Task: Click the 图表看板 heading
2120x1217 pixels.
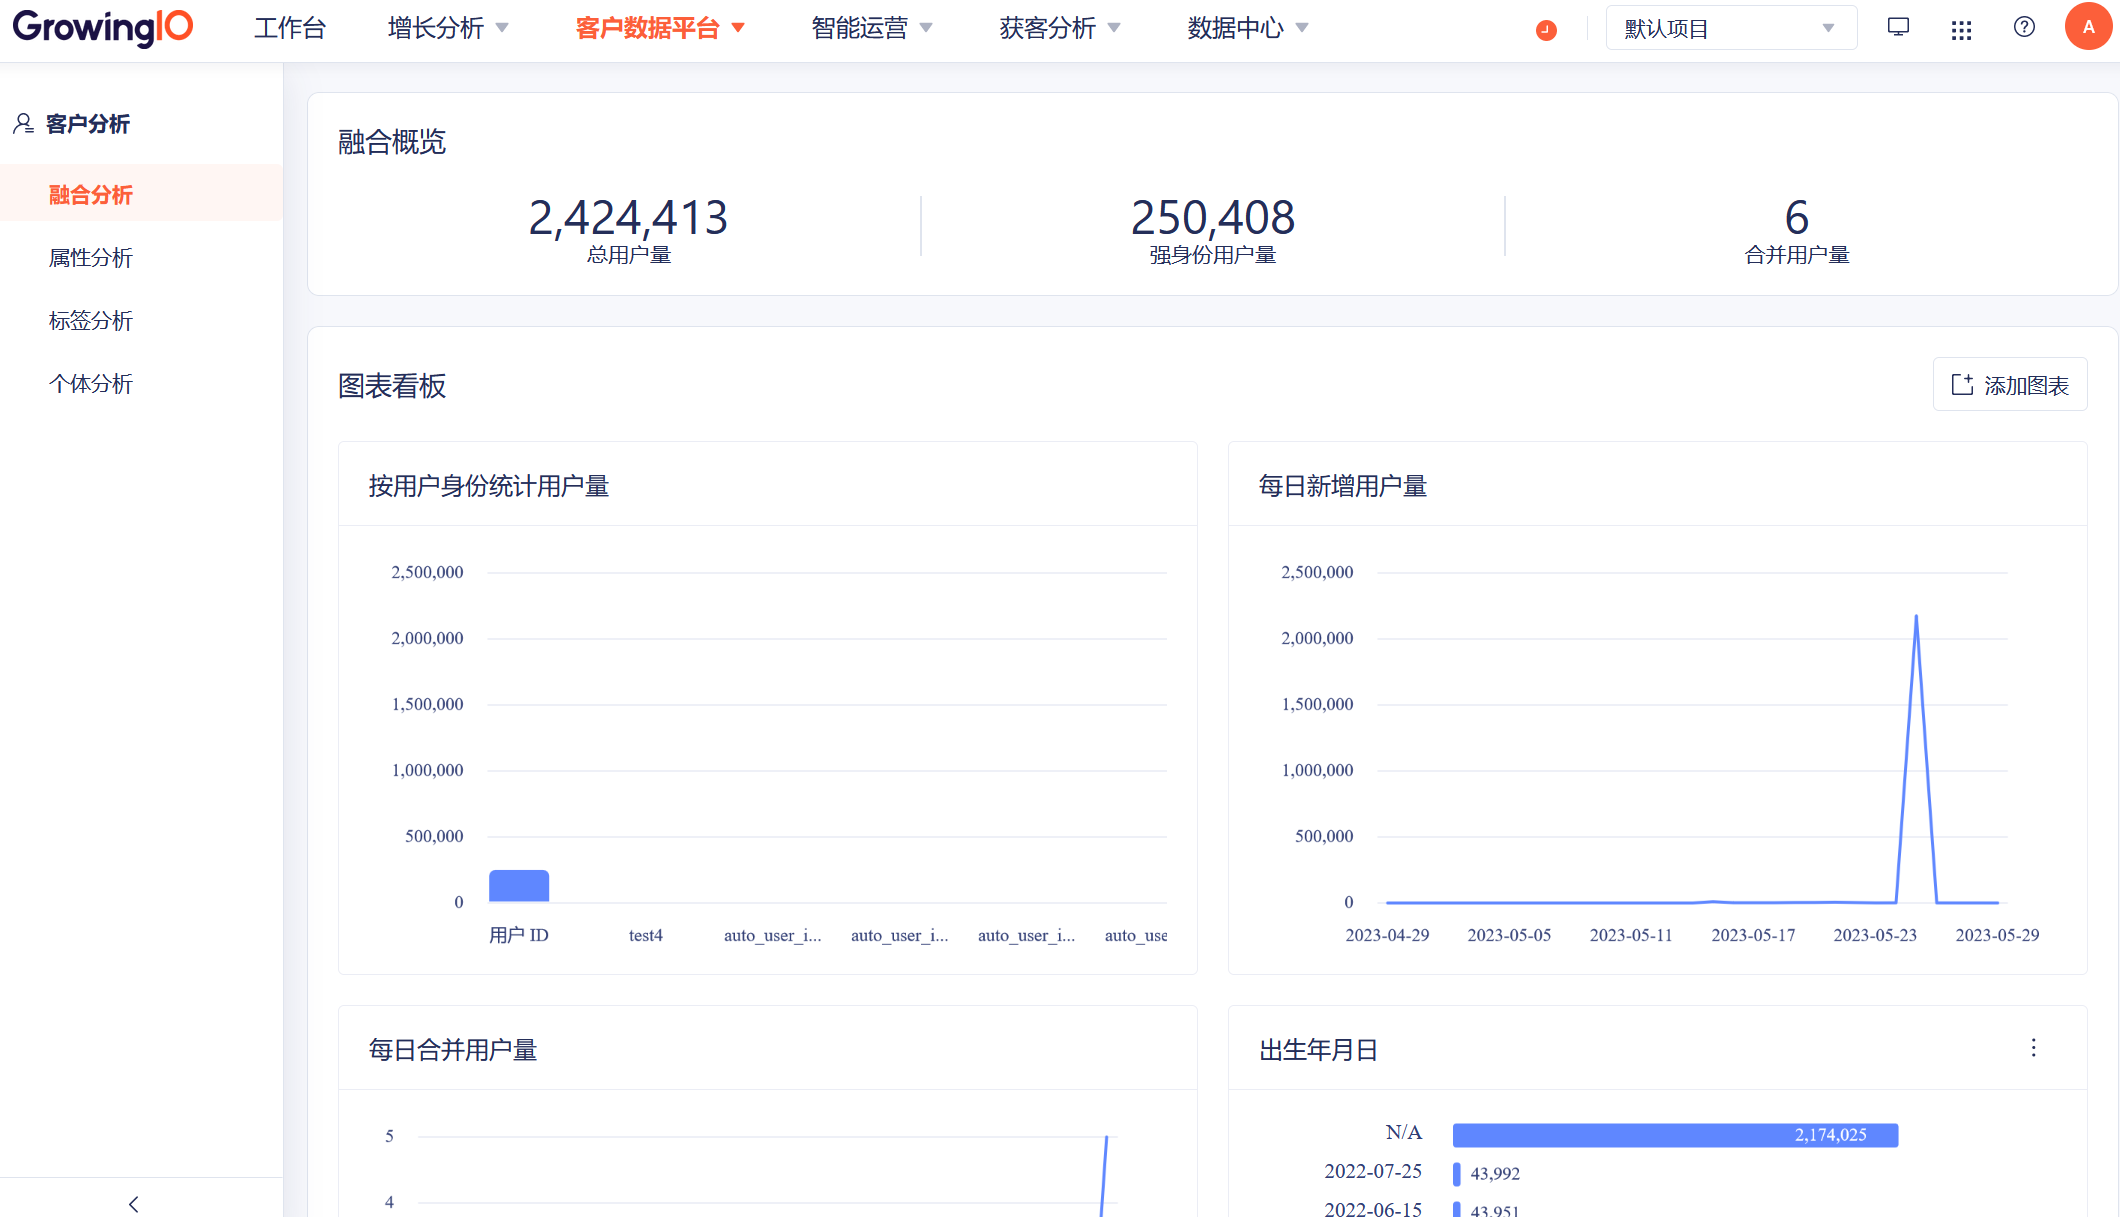Action: tap(392, 386)
